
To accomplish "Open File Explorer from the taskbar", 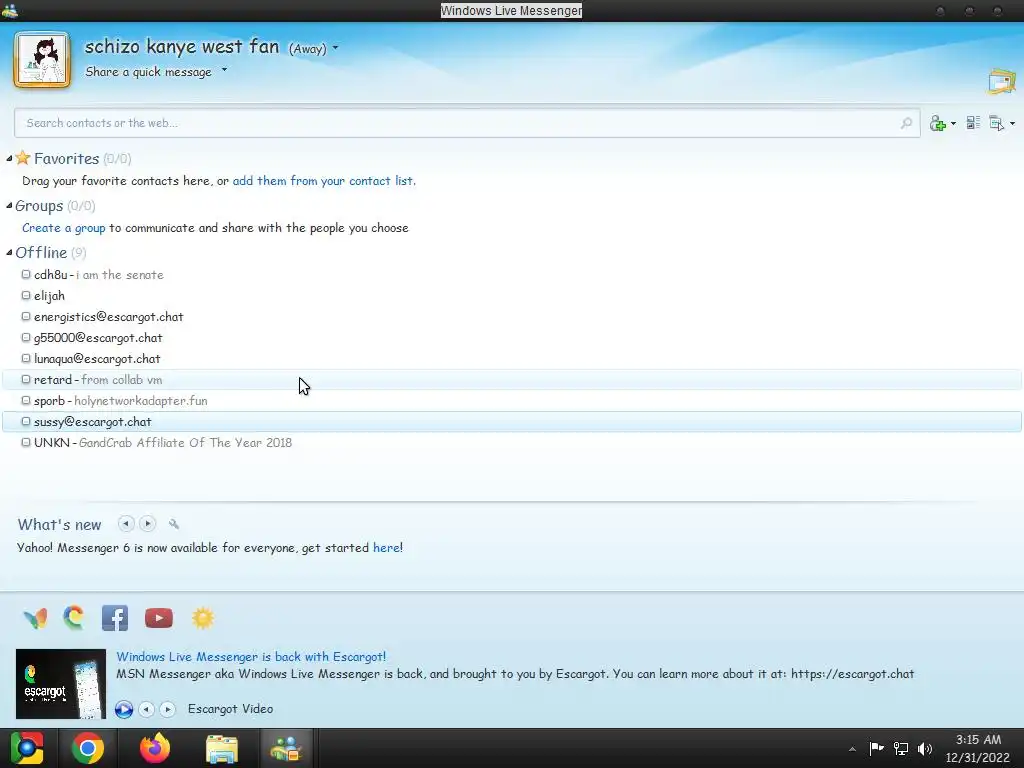I will click(222, 748).
